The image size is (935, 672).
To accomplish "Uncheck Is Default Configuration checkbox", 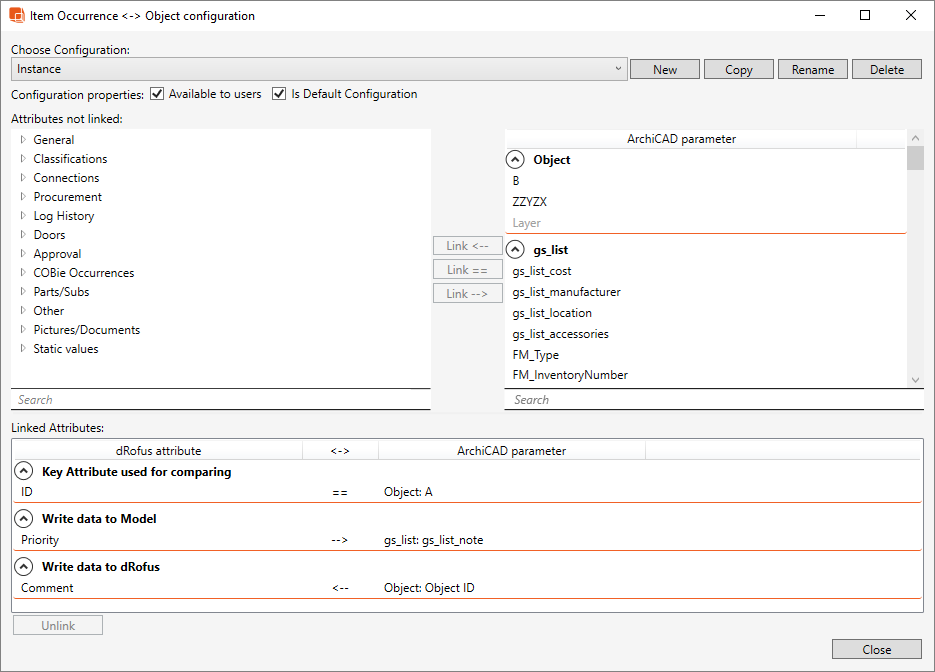I will pos(279,94).
